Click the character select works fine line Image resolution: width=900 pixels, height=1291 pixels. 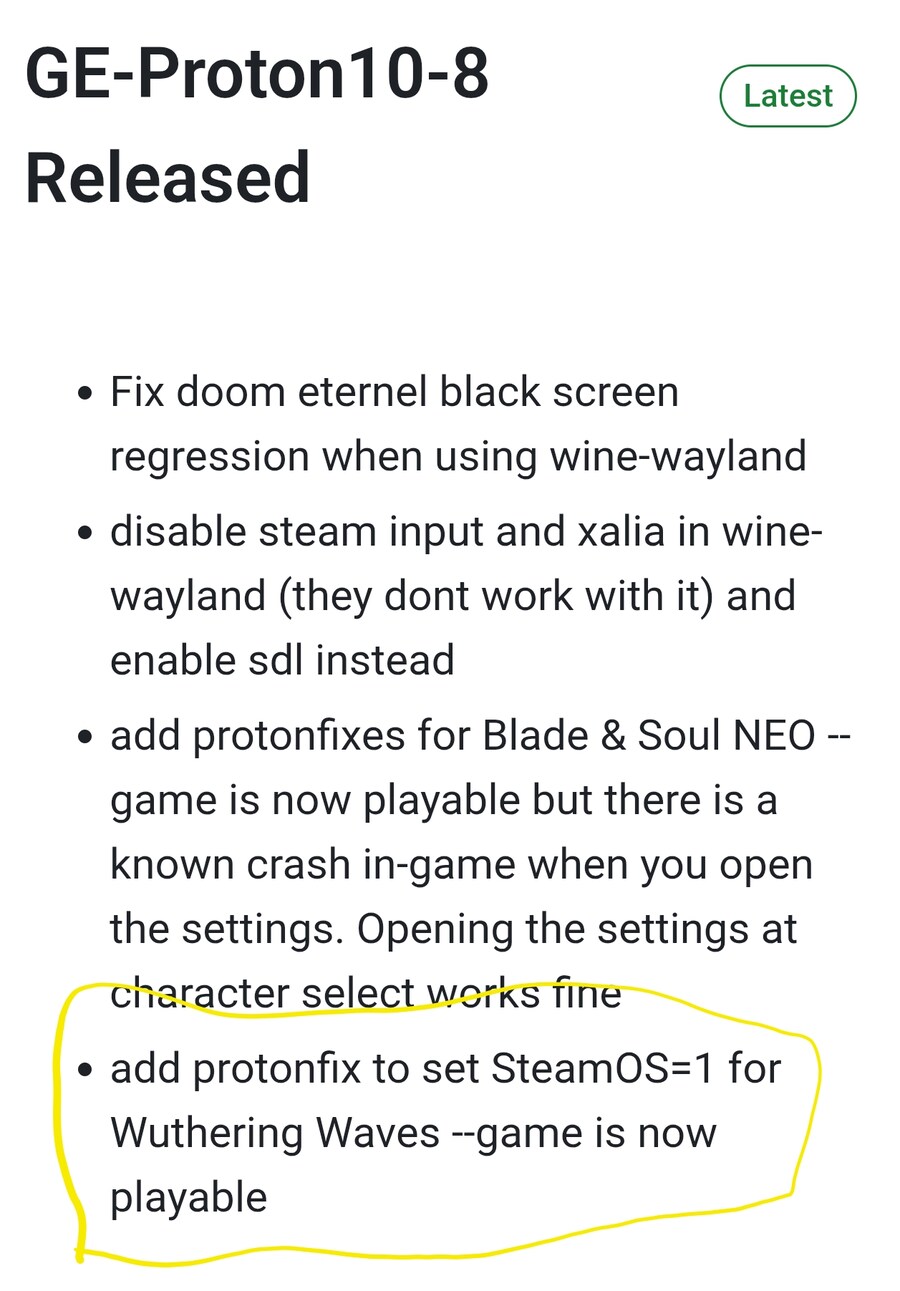365,994
